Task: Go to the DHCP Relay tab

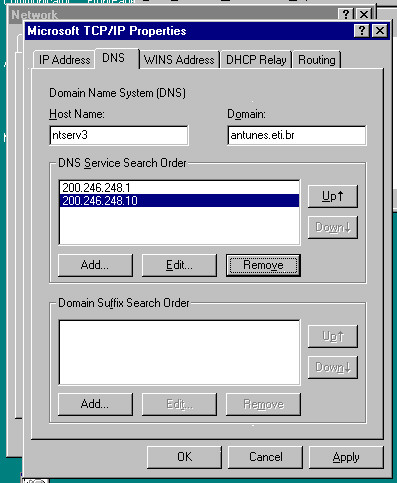Action: [x=256, y=60]
